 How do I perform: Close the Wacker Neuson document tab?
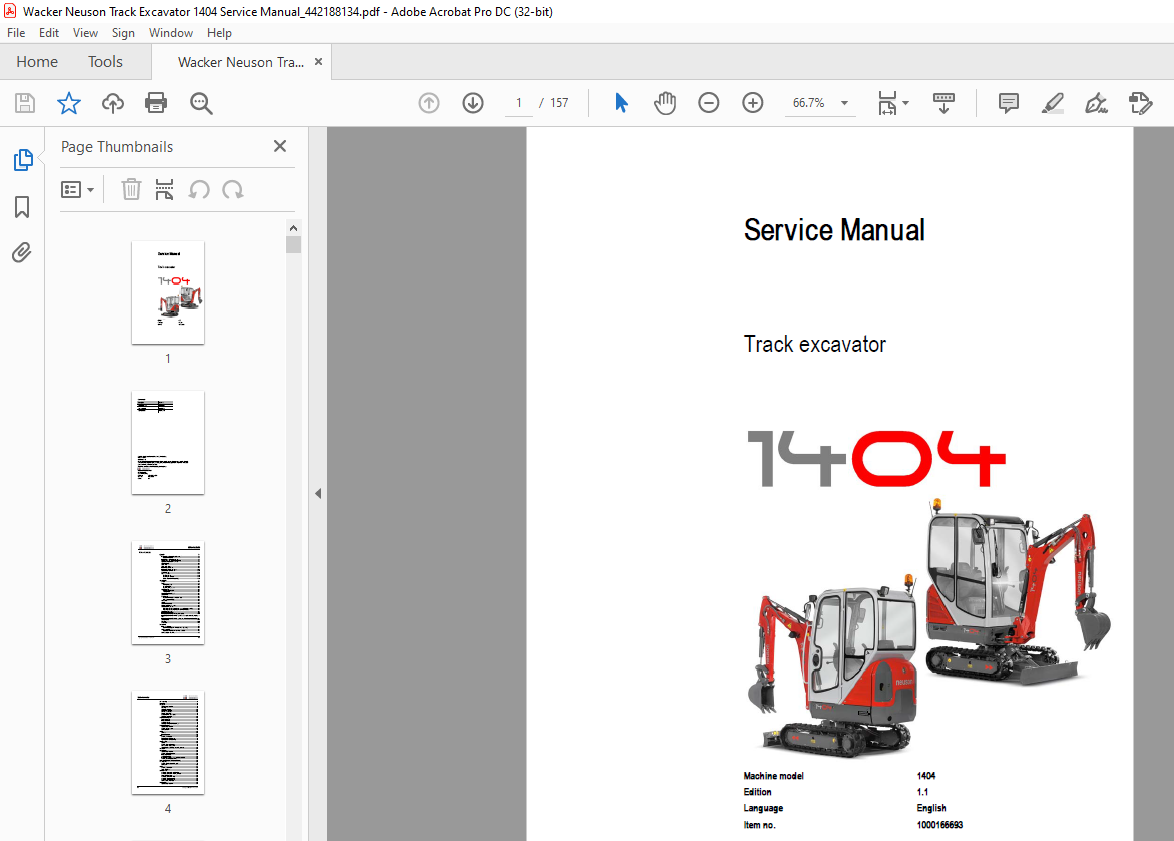(x=318, y=61)
